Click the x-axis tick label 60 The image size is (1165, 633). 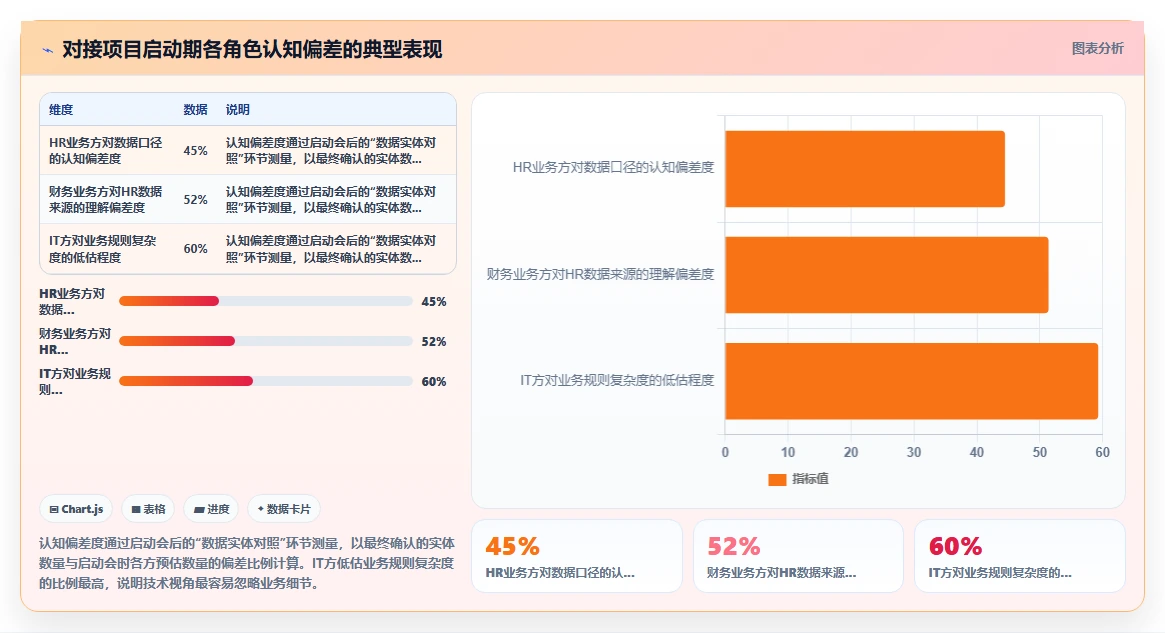click(1103, 452)
